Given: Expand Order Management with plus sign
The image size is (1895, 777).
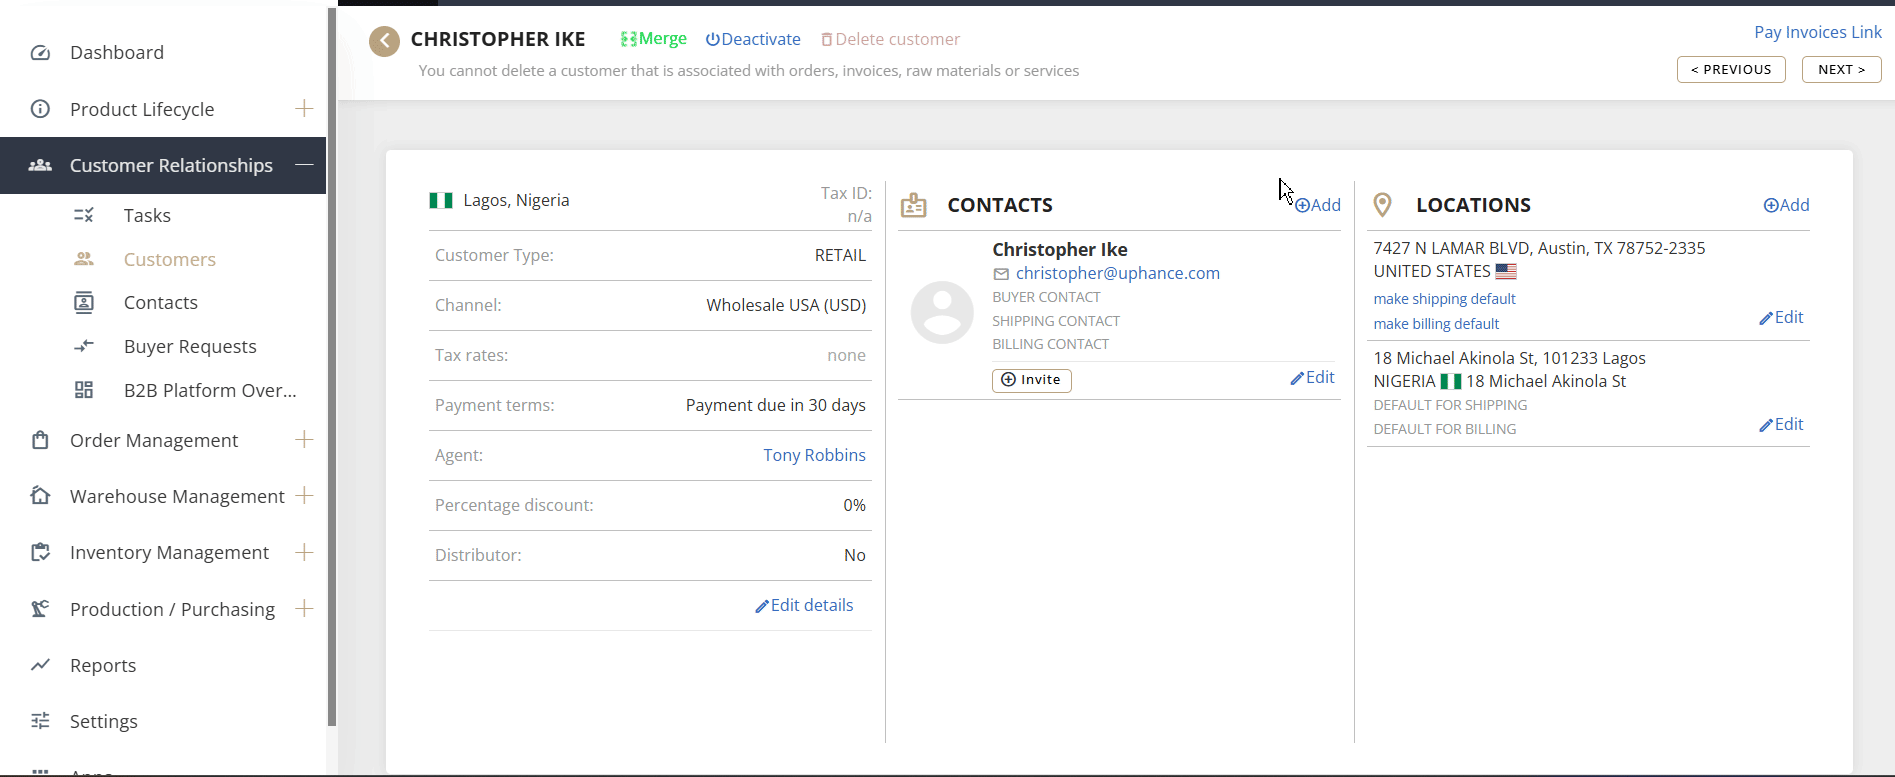Looking at the screenshot, I should (x=304, y=440).
